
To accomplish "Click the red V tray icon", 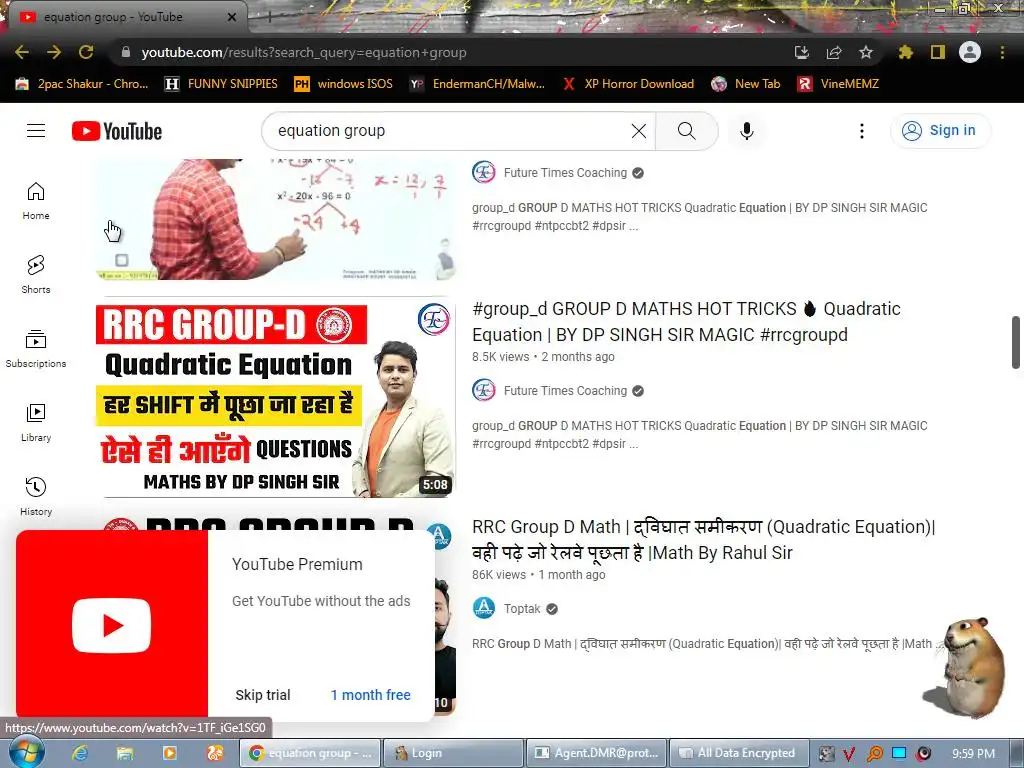I will (x=848, y=754).
